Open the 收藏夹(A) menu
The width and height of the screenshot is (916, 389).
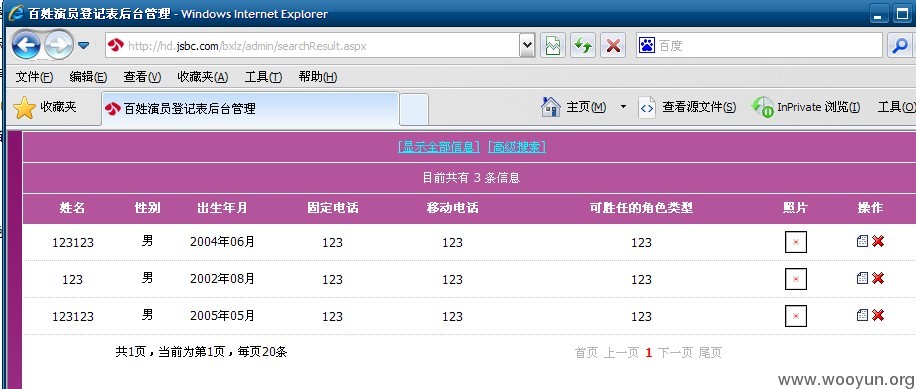pos(203,77)
